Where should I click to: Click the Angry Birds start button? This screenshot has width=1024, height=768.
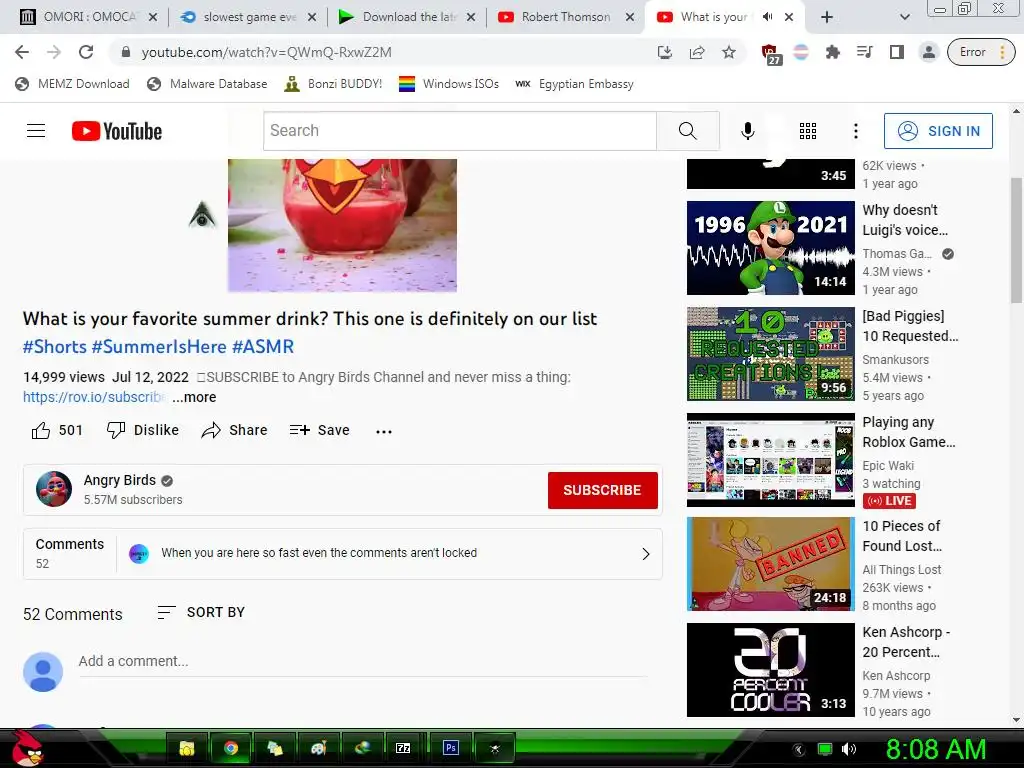[27, 748]
